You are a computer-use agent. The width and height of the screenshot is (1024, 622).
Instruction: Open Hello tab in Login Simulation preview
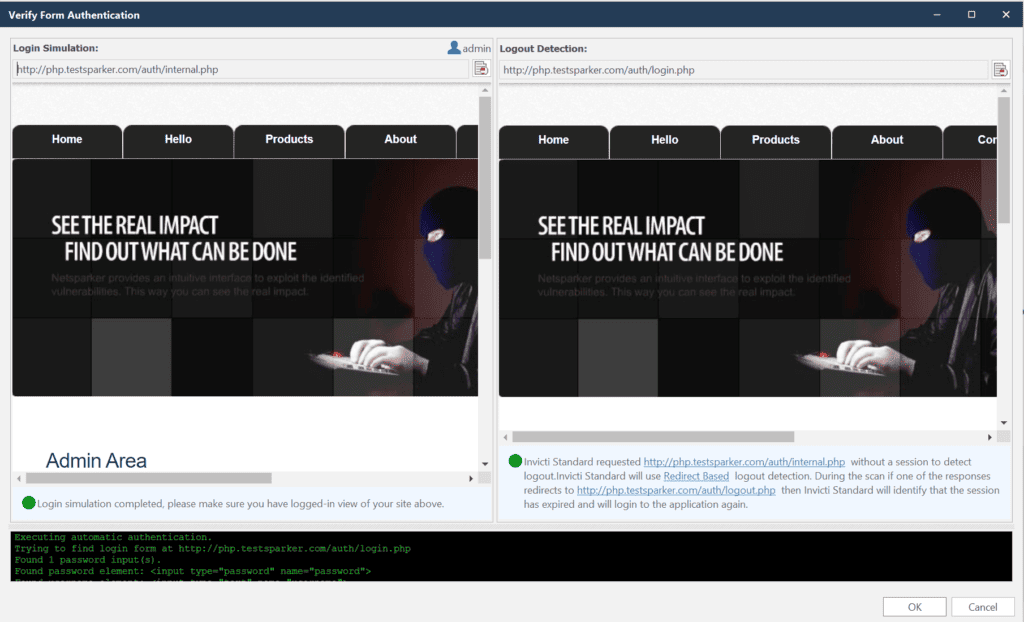[x=178, y=141]
